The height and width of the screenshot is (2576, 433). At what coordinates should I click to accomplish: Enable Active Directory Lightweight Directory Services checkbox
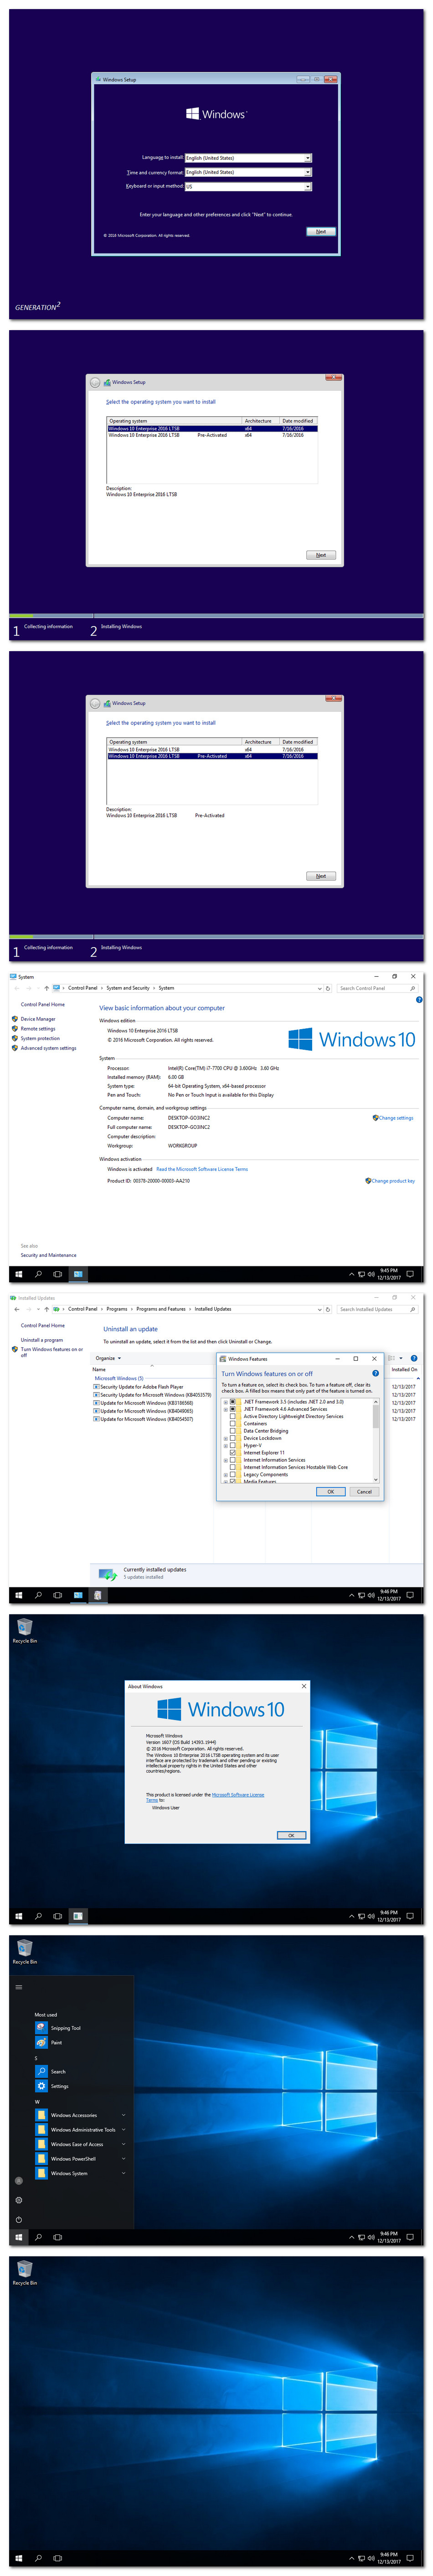(233, 1416)
